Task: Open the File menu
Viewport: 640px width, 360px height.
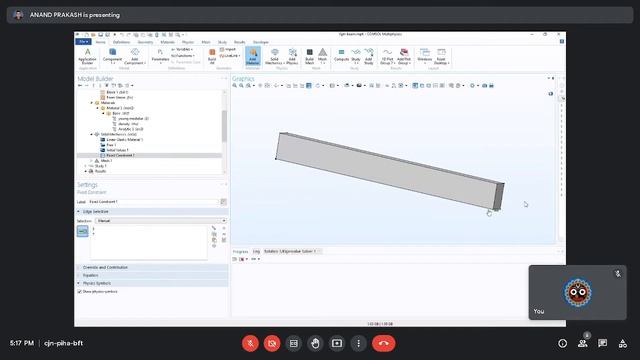Action: (83, 42)
